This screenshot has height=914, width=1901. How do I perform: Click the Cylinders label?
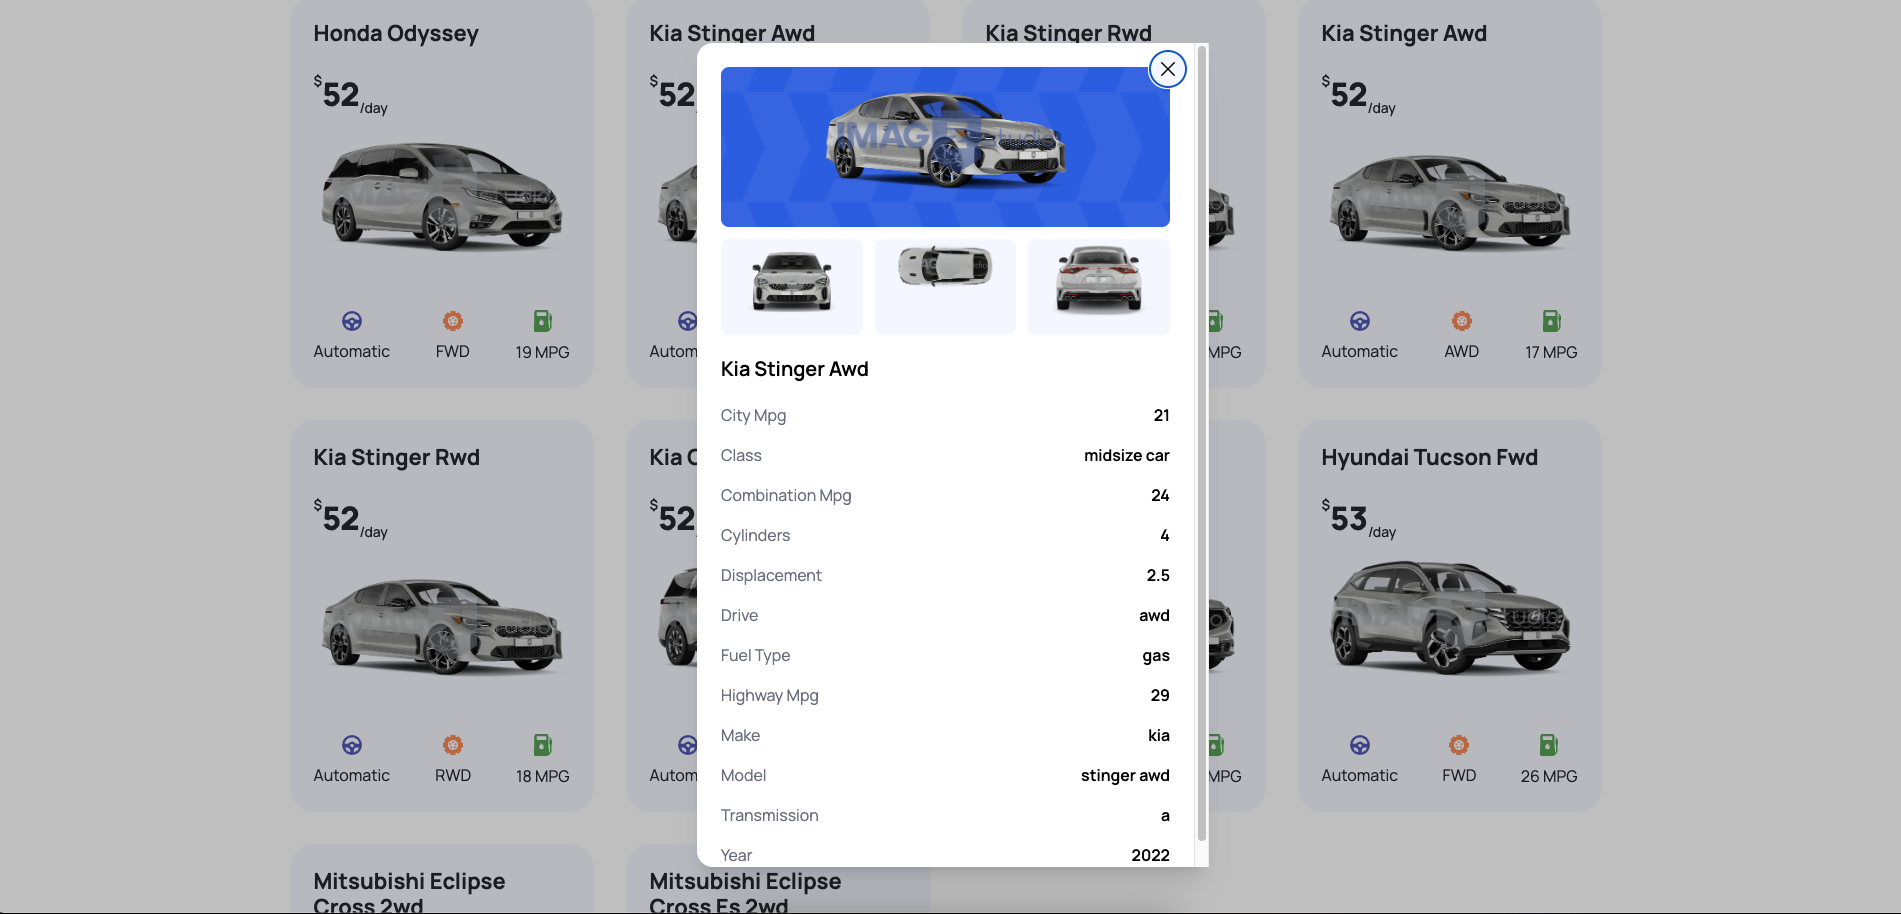click(755, 535)
